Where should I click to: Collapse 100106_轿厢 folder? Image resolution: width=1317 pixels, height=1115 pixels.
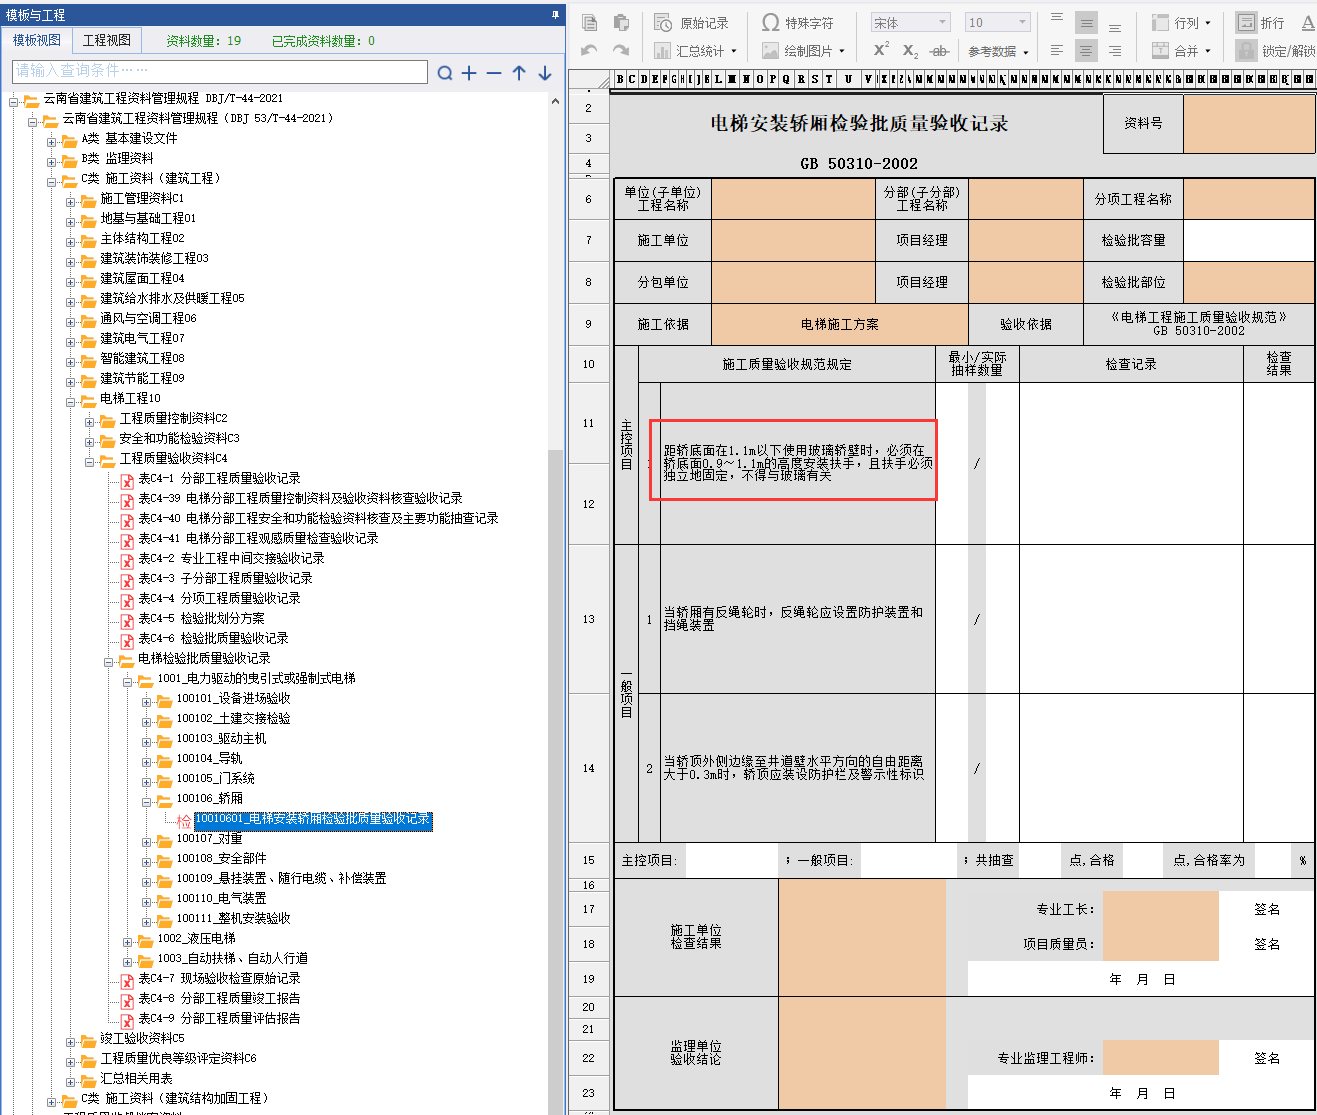pos(147,801)
